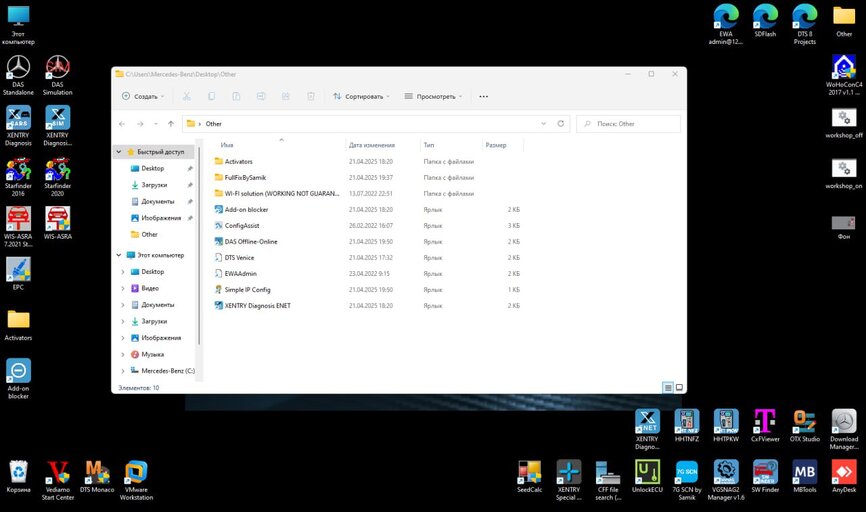Open the Просмотреть menu

point(433,97)
